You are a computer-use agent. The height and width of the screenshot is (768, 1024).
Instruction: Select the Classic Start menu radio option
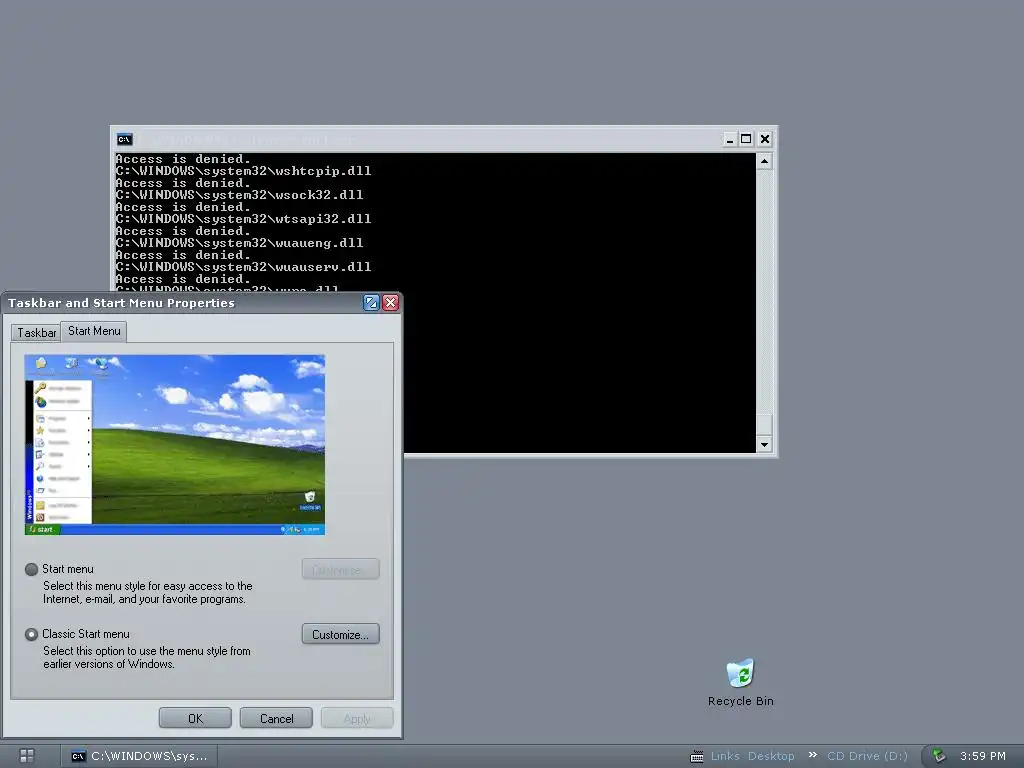click(31, 634)
